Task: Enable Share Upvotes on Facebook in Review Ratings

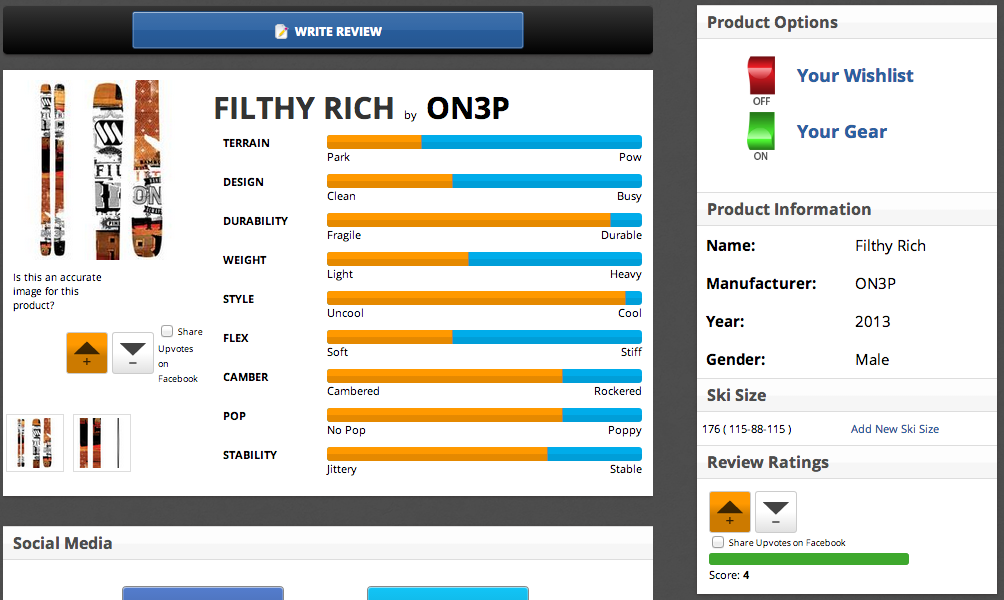Action: click(x=717, y=542)
